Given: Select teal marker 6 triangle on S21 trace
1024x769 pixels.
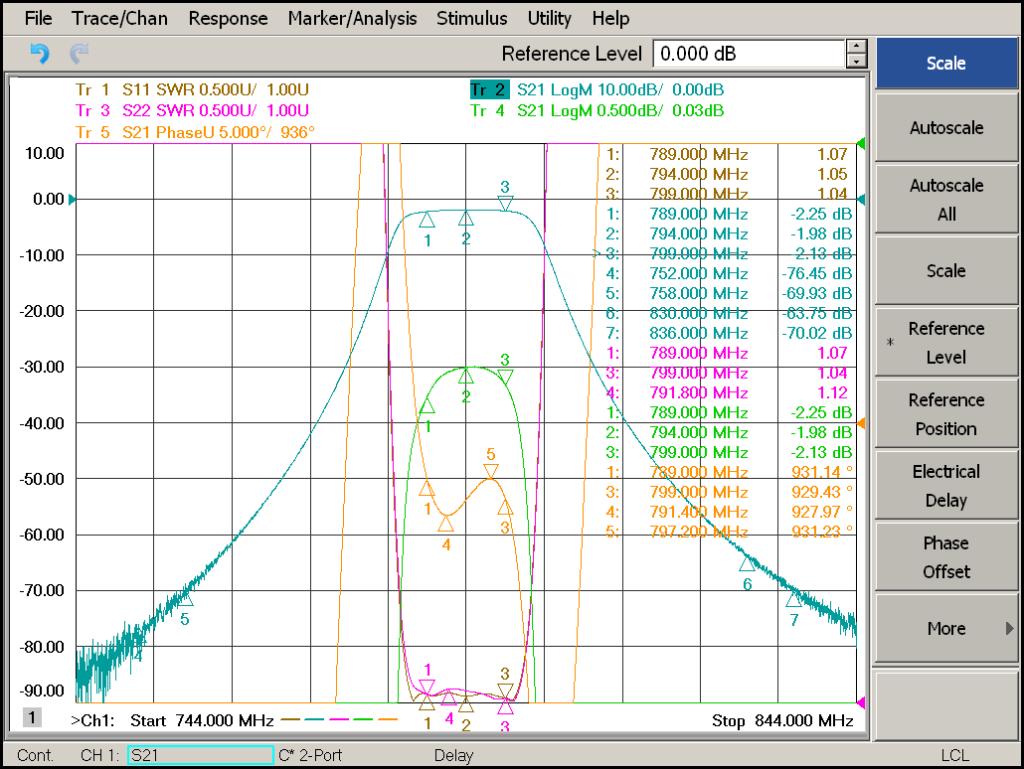Looking at the screenshot, I should coord(746,563).
